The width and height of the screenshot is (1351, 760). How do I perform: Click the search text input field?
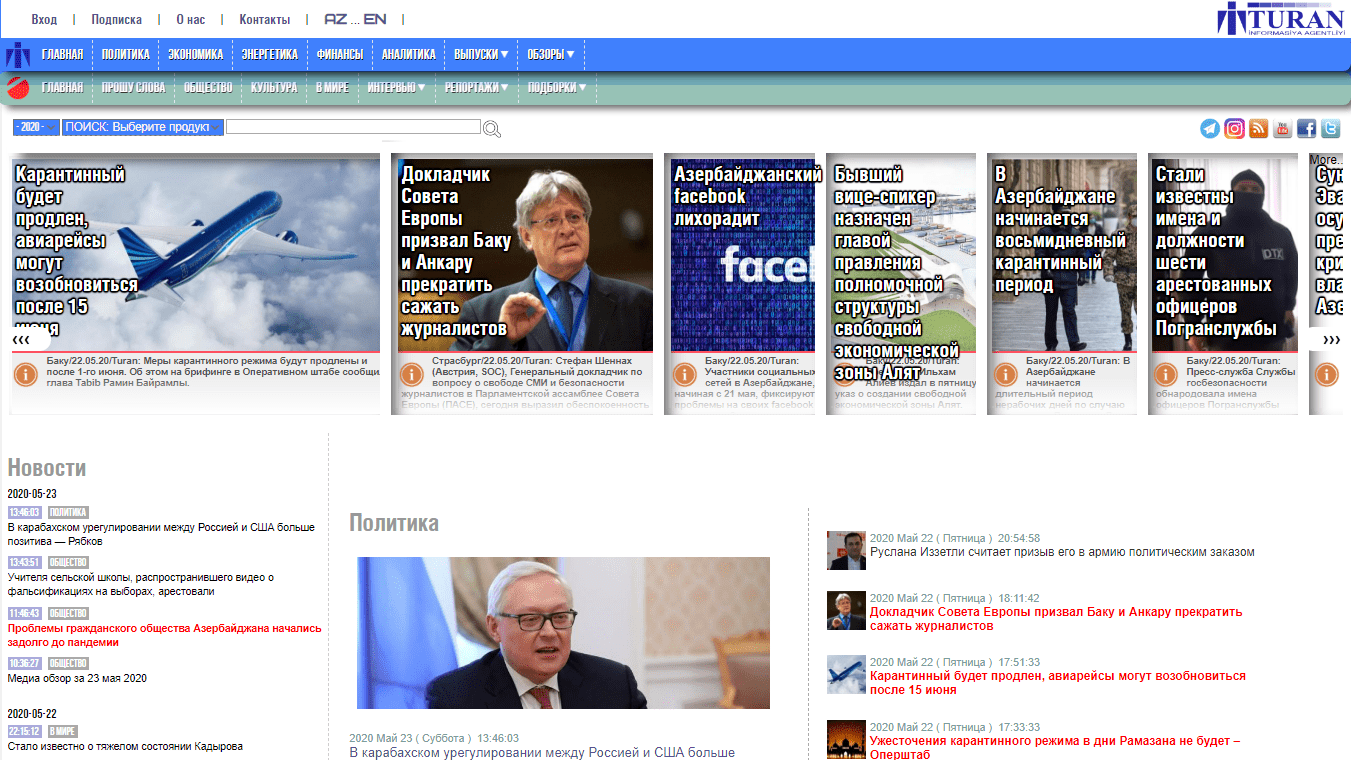point(353,127)
